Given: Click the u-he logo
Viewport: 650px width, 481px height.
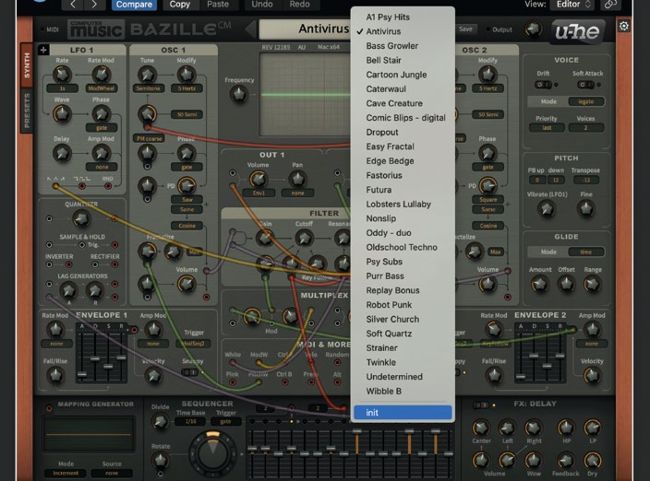Looking at the screenshot, I should 577,31.
